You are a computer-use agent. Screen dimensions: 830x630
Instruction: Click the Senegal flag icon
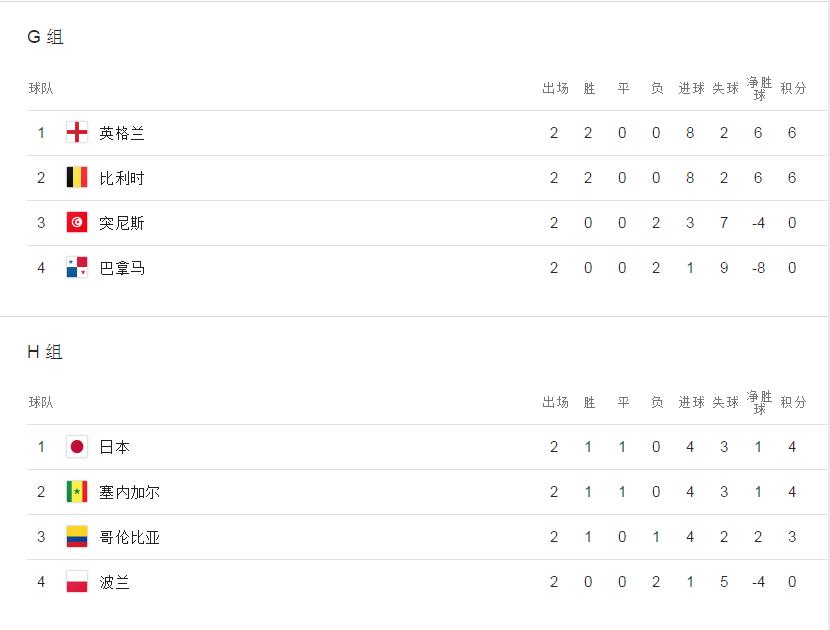coord(77,492)
